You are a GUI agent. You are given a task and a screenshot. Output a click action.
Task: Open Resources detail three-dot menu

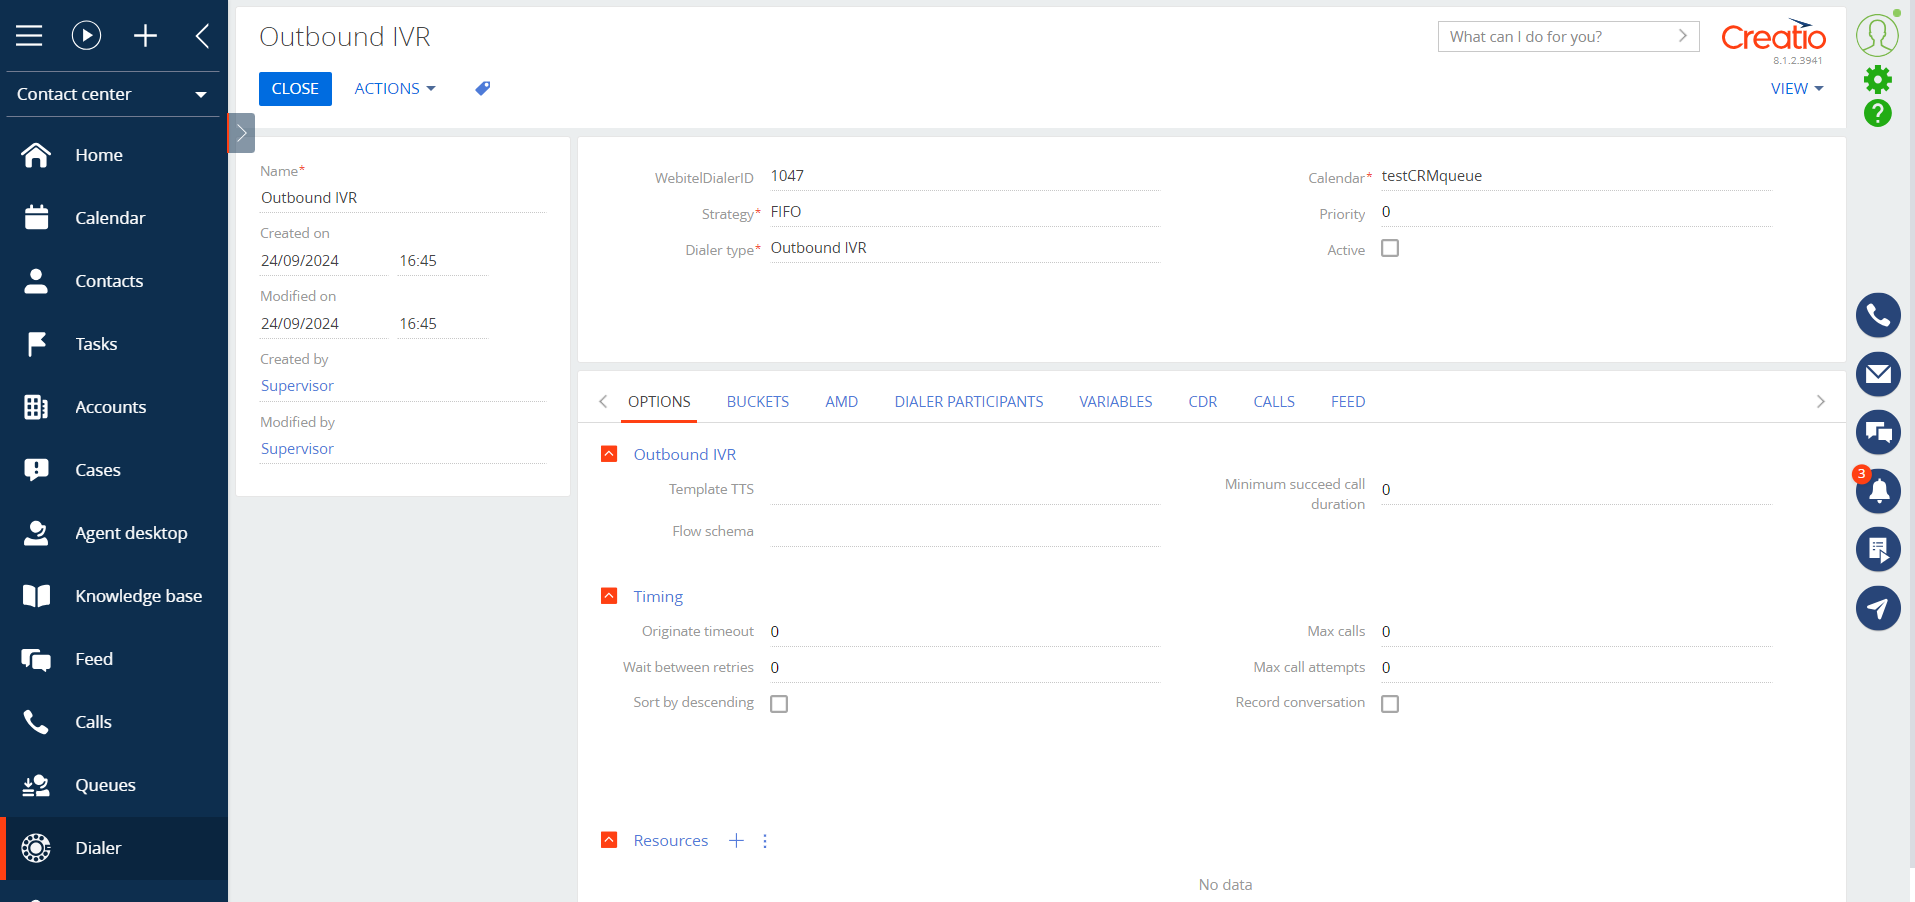765,841
